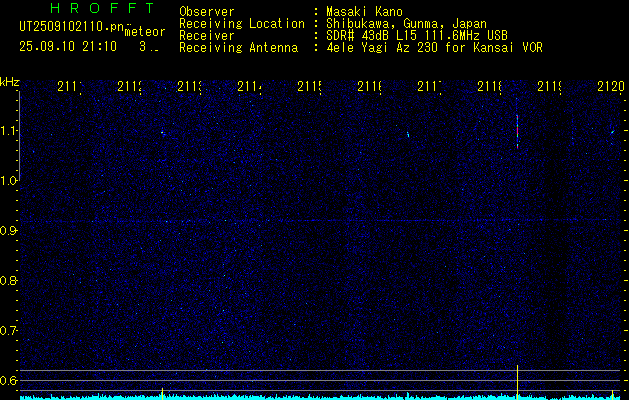Click the 2119 time marker

pyautogui.click(x=549, y=87)
